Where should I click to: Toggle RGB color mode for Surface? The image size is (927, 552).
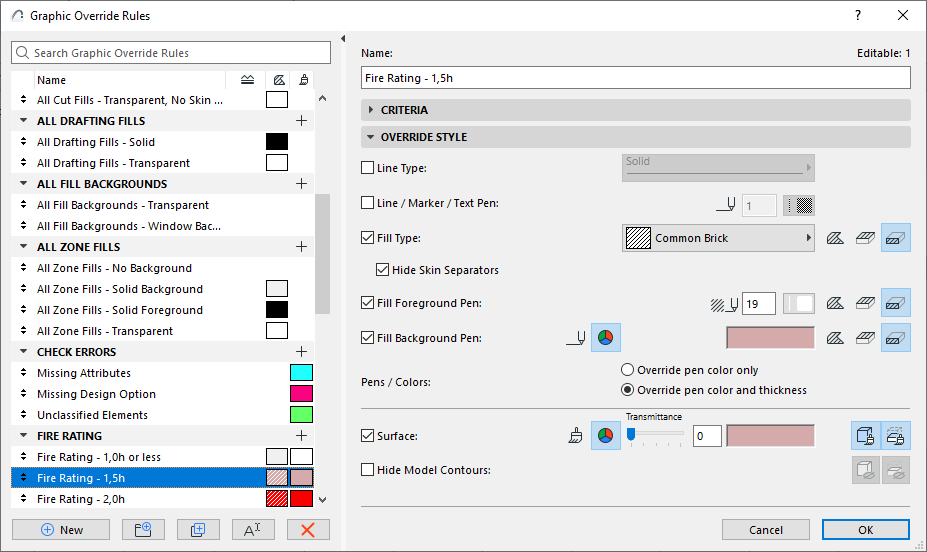[605, 436]
